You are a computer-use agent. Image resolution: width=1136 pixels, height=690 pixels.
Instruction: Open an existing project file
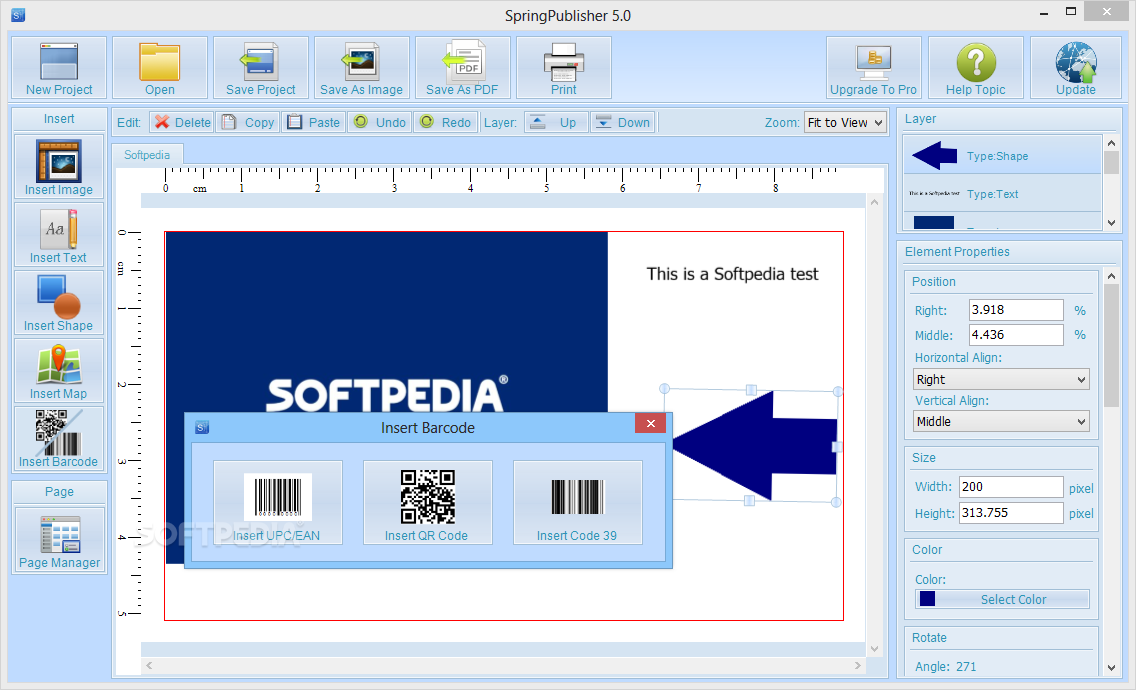pos(159,67)
